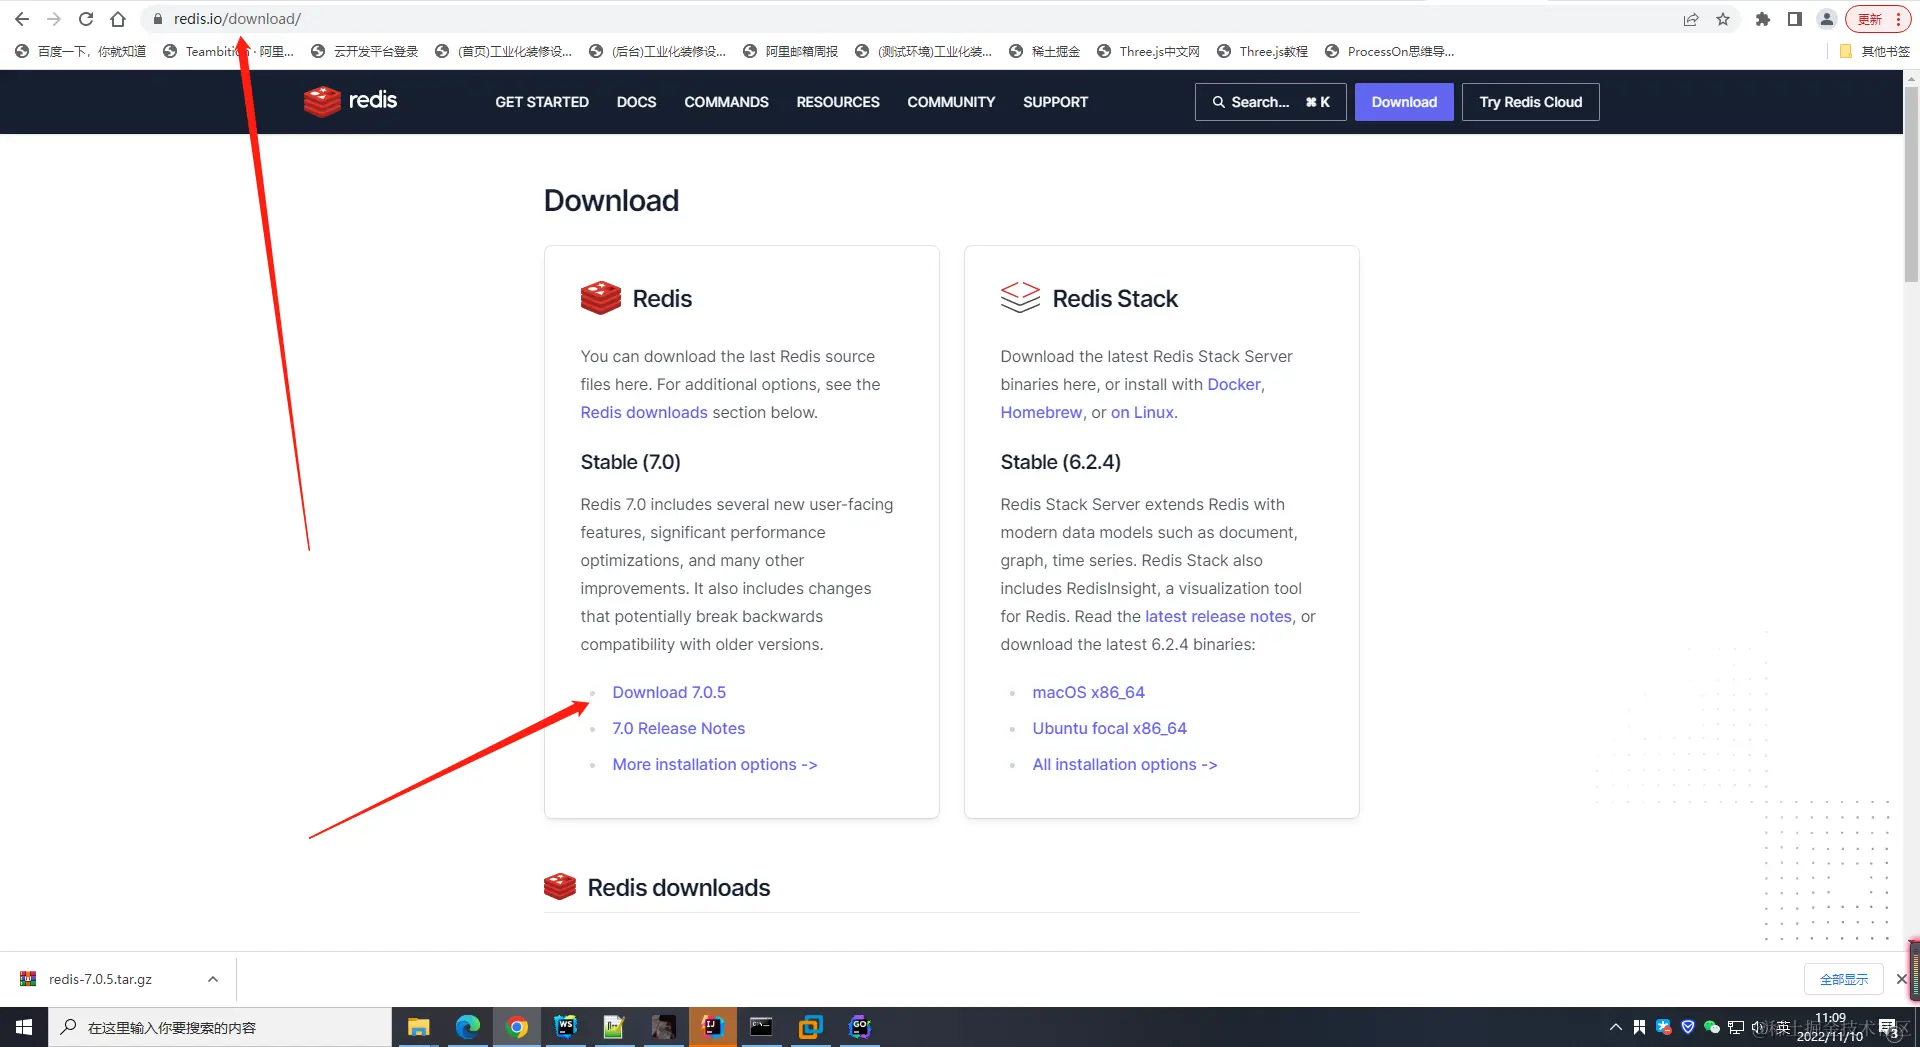This screenshot has width=1920, height=1047.
Task: Bookmark this page with the star icon
Action: 1723,19
